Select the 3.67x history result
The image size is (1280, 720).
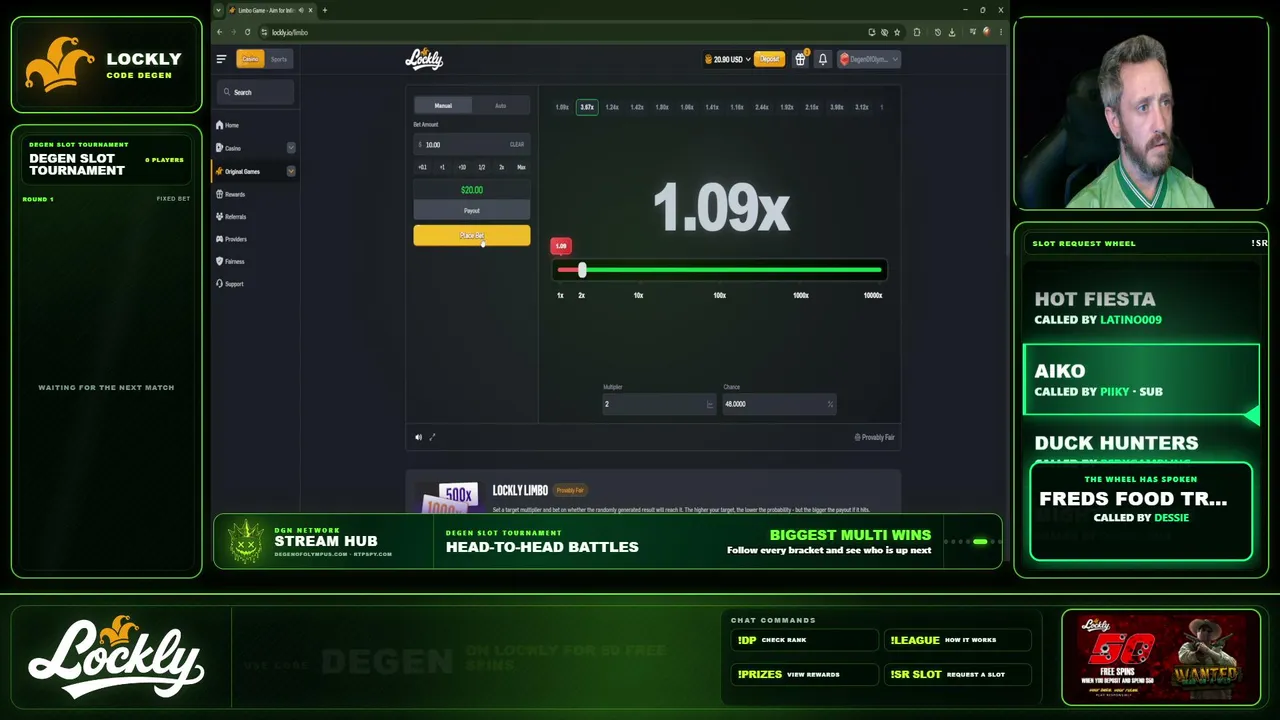point(587,107)
